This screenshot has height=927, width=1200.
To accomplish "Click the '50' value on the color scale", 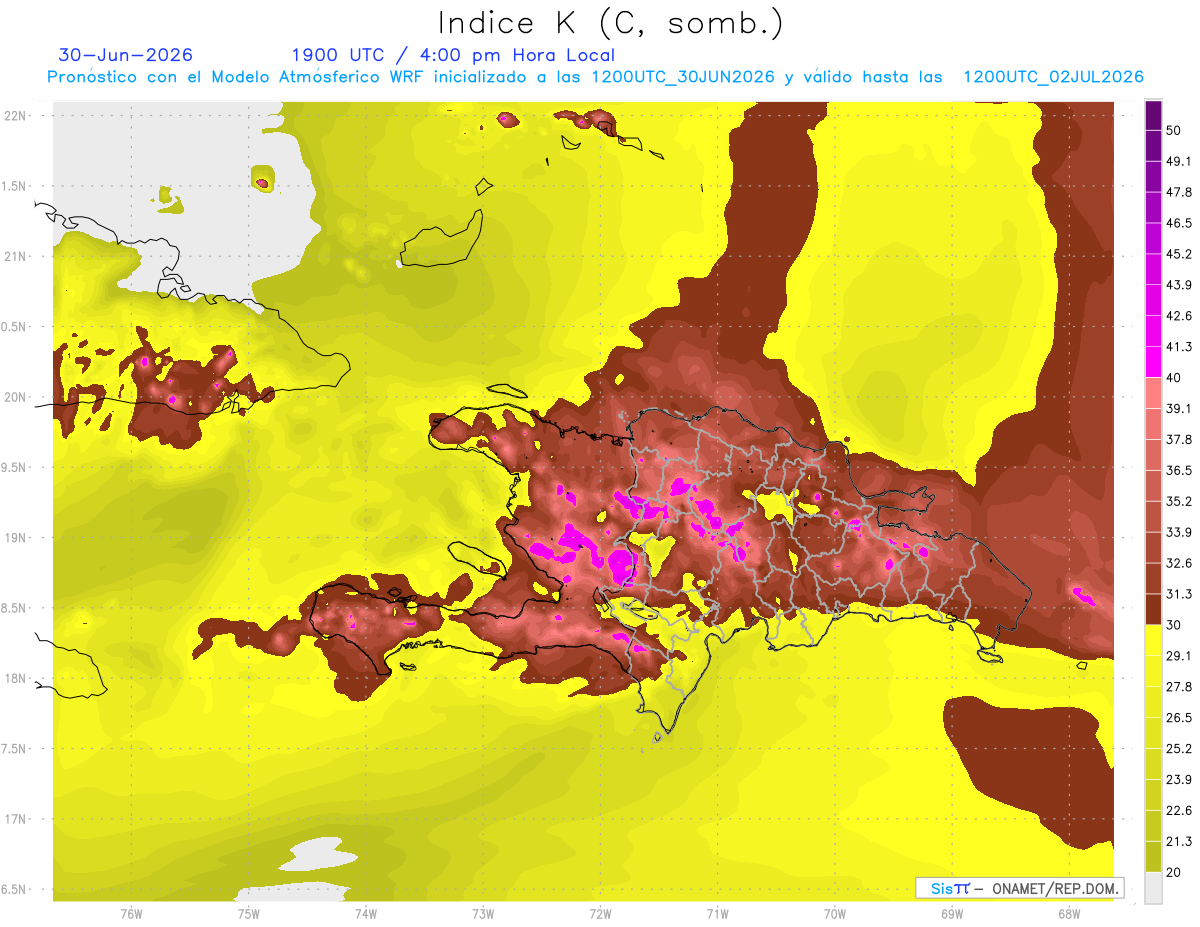I will (1174, 130).
